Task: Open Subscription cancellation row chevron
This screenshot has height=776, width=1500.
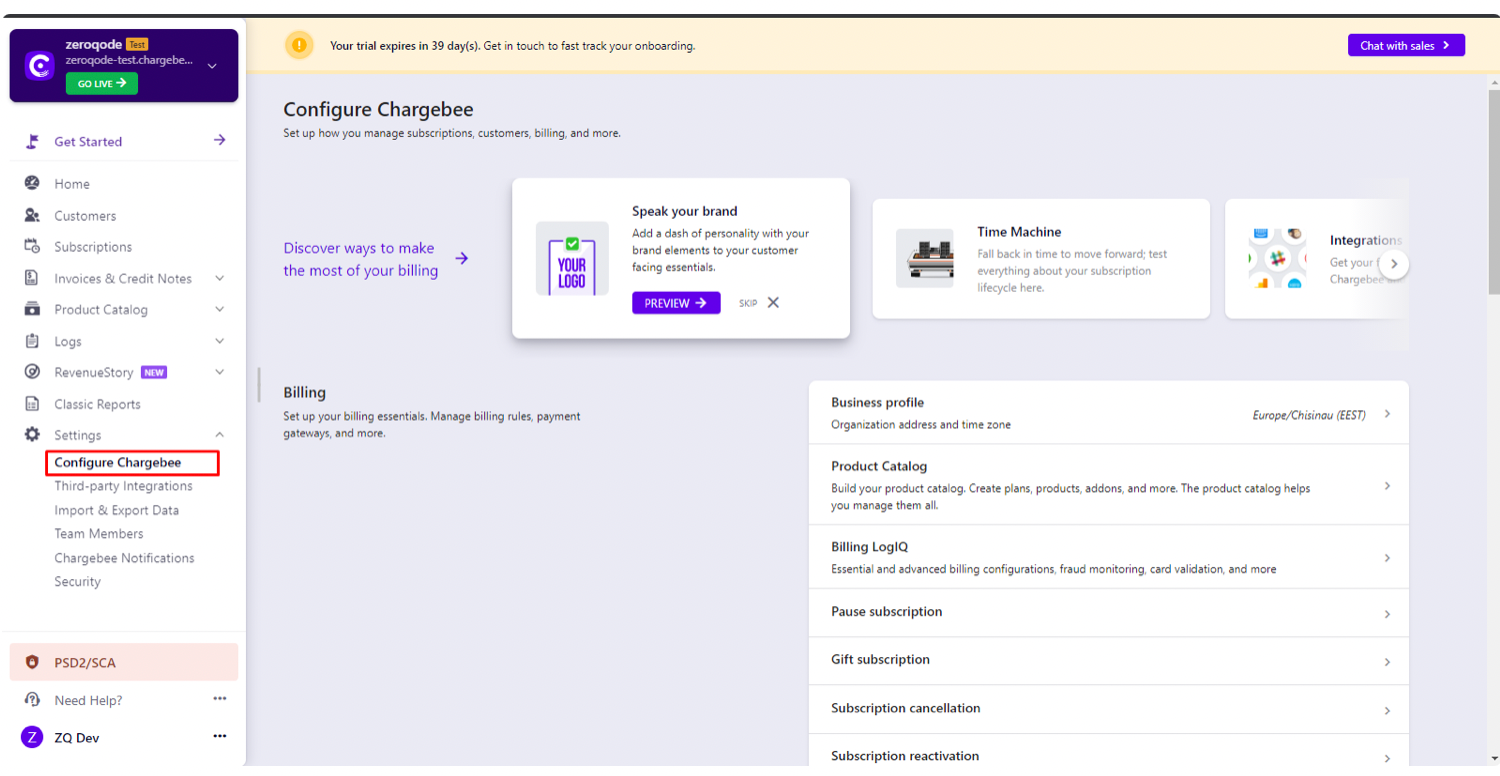Action: 1387,710
